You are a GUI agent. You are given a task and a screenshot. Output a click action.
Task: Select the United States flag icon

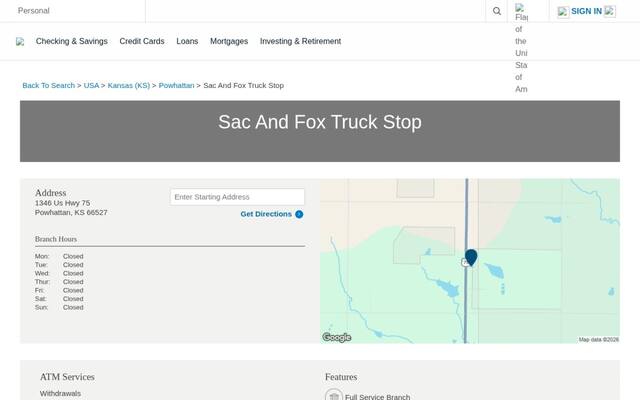[520, 7]
